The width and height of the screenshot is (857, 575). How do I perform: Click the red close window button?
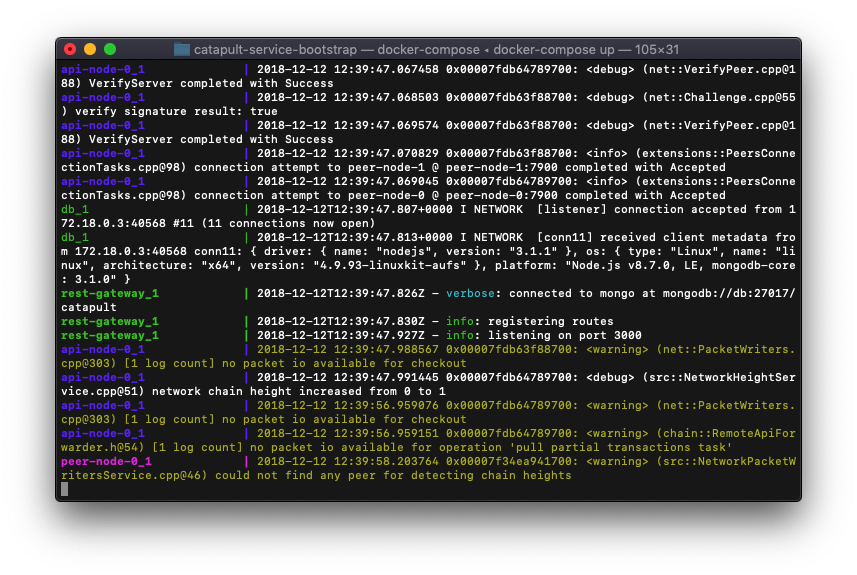pos(70,49)
